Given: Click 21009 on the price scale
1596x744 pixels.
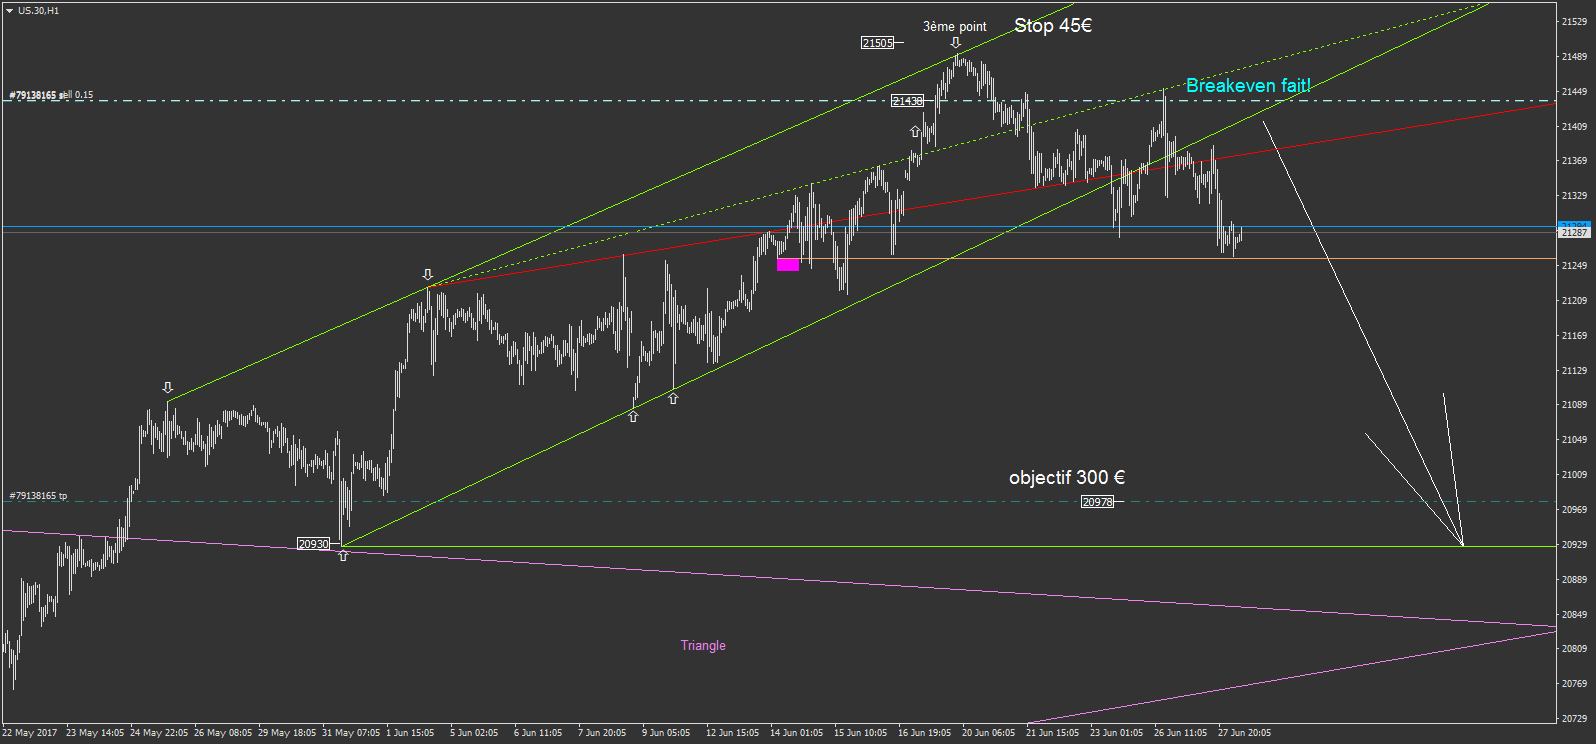Looking at the screenshot, I should coord(1574,475).
